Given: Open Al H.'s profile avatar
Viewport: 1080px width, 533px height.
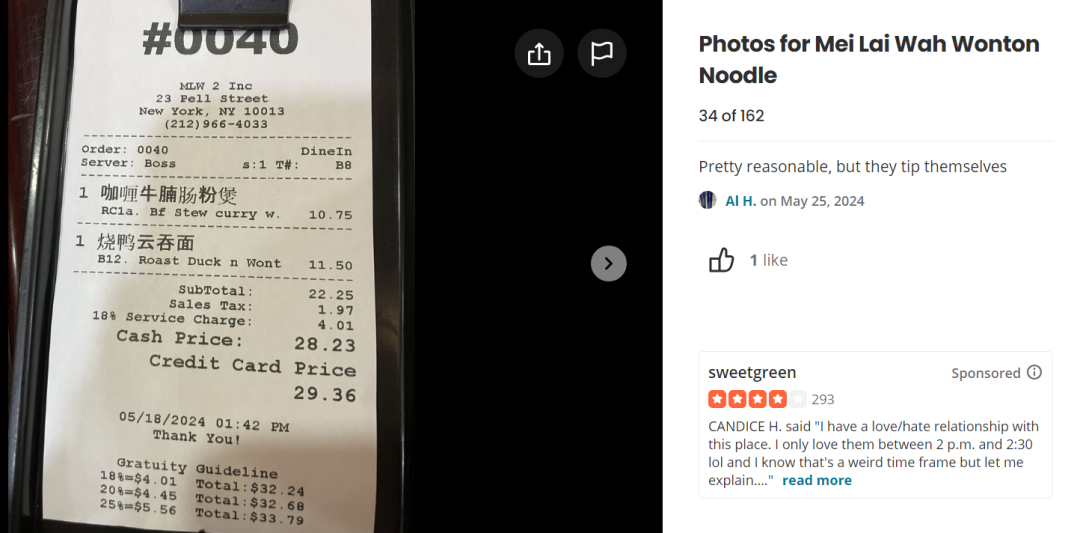Looking at the screenshot, I should point(707,200).
